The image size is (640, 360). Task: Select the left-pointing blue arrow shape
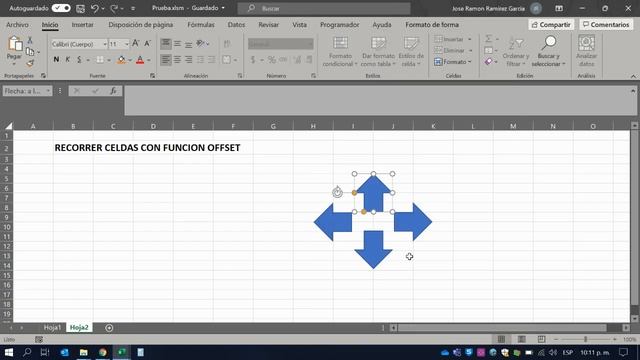333,222
